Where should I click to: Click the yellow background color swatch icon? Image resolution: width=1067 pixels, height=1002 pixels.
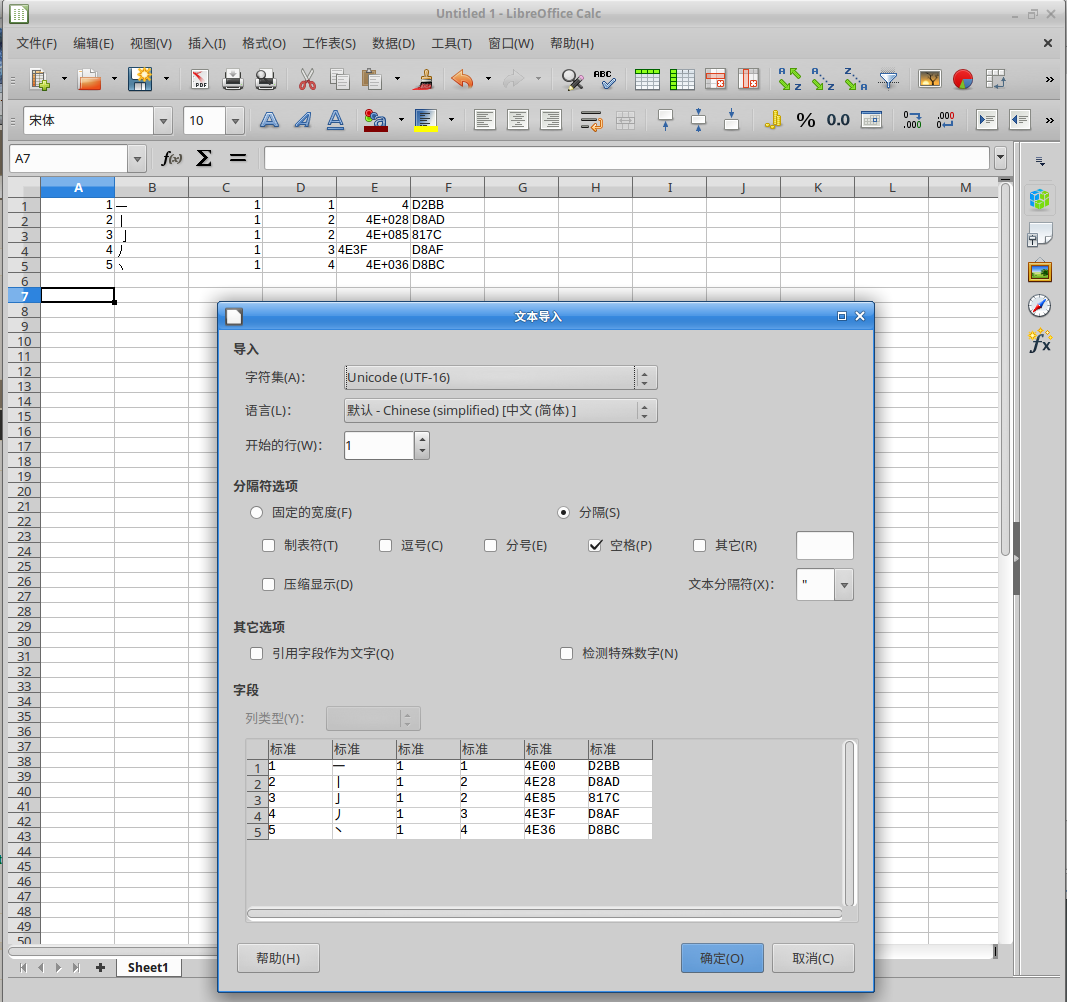(x=426, y=120)
